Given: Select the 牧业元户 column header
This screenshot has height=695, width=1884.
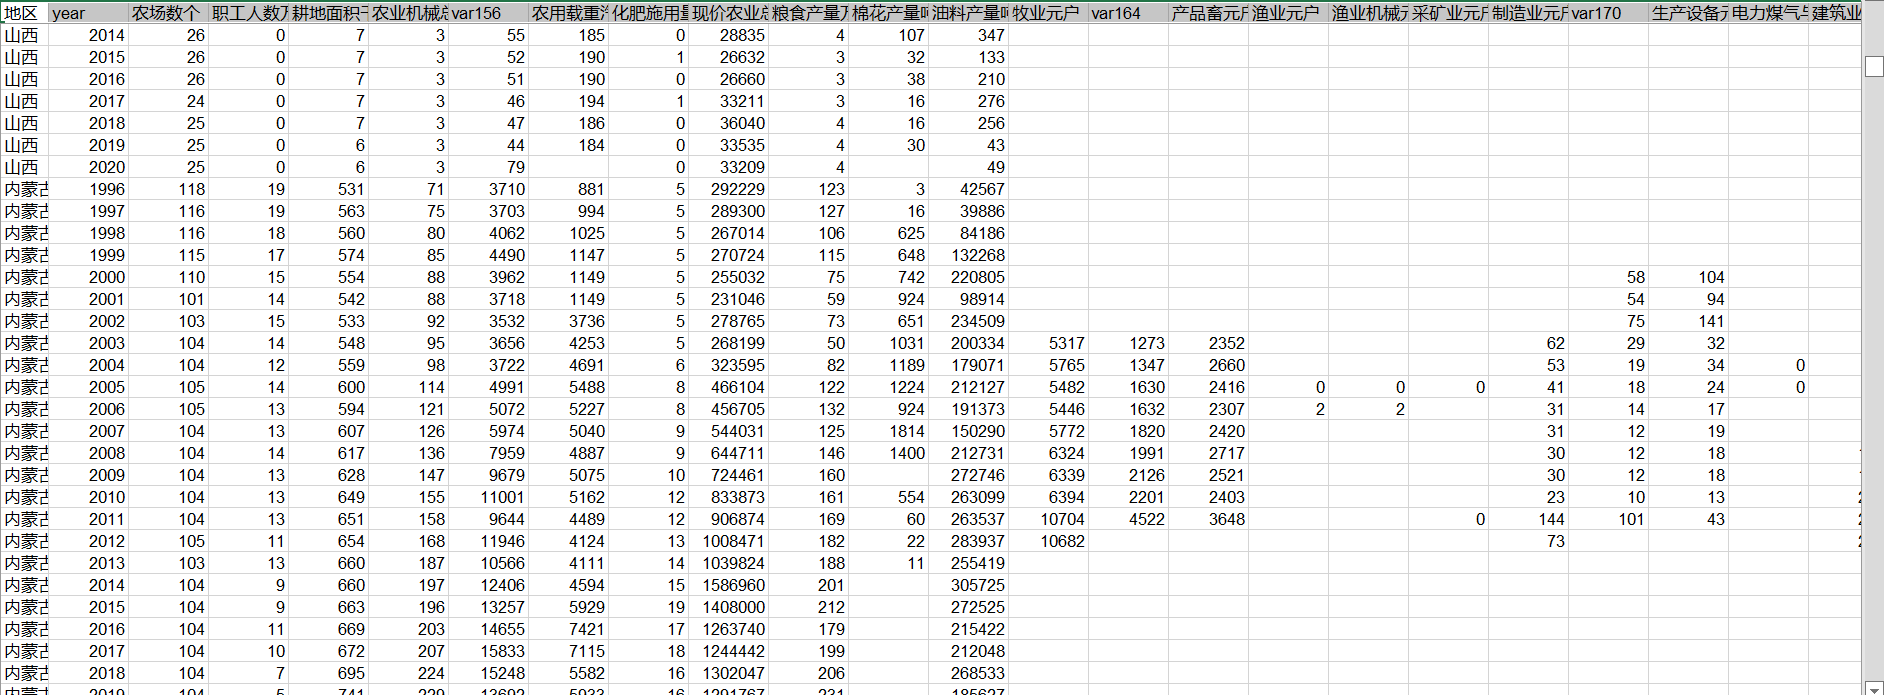Looking at the screenshot, I should pyautogui.click(x=1048, y=13).
